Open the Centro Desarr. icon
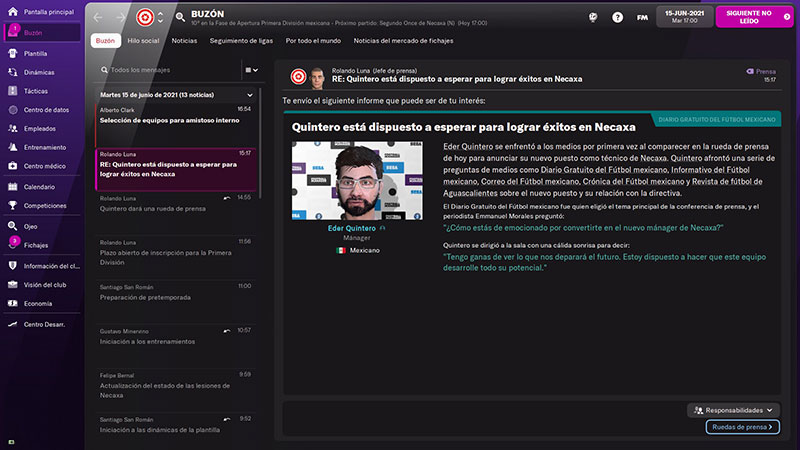 (13, 324)
